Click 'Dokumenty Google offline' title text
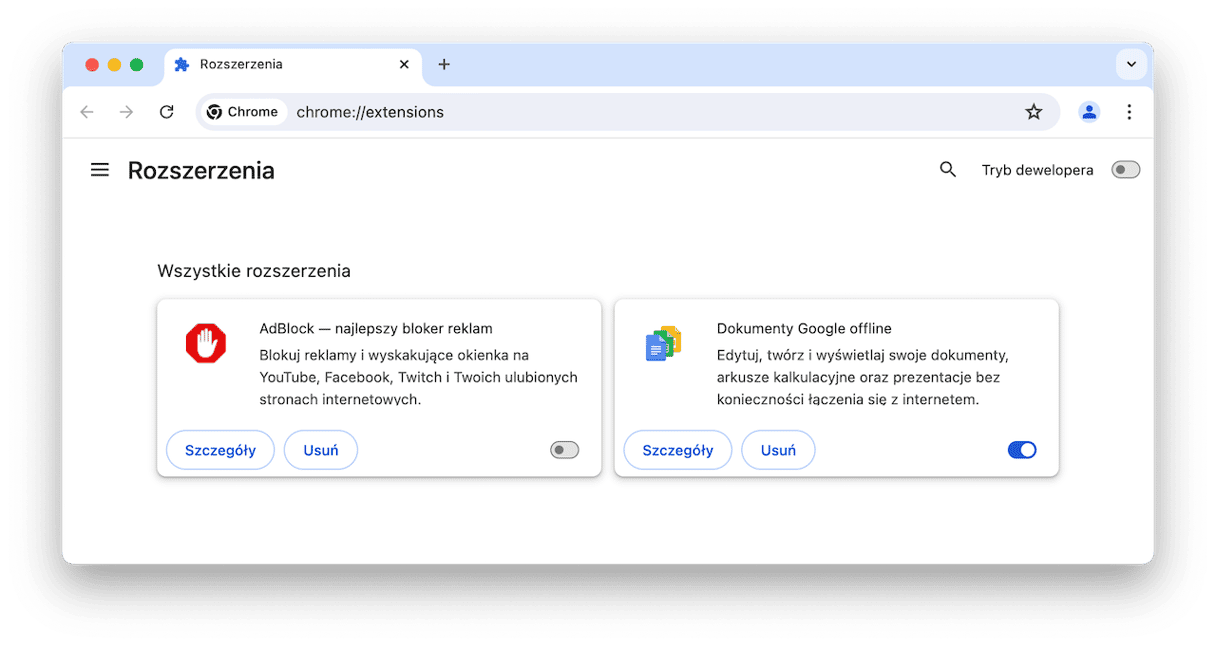1216x646 pixels. pyautogui.click(x=804, y=328)
